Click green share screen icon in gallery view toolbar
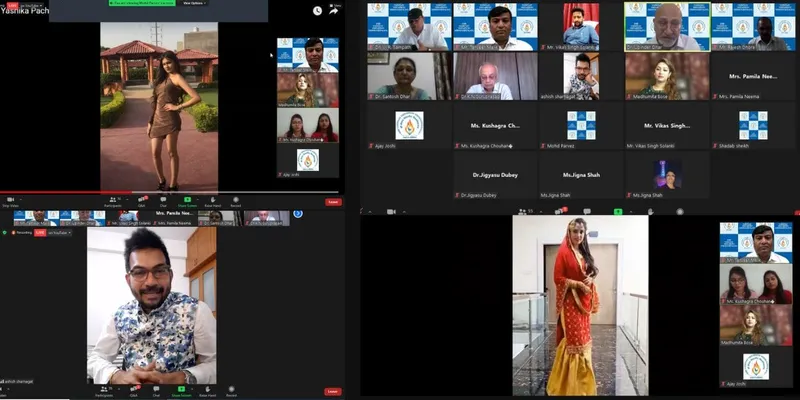Viewport: 800px width, 400px height. (618, 211)
